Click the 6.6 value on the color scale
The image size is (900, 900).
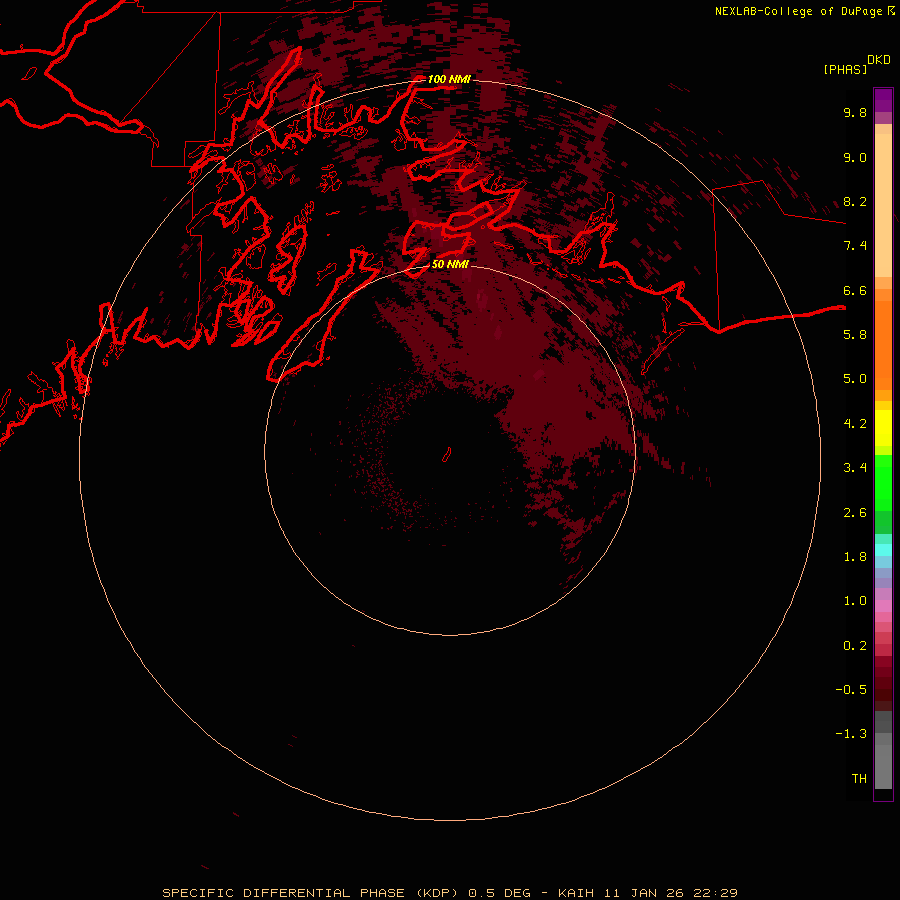point(855,290)
